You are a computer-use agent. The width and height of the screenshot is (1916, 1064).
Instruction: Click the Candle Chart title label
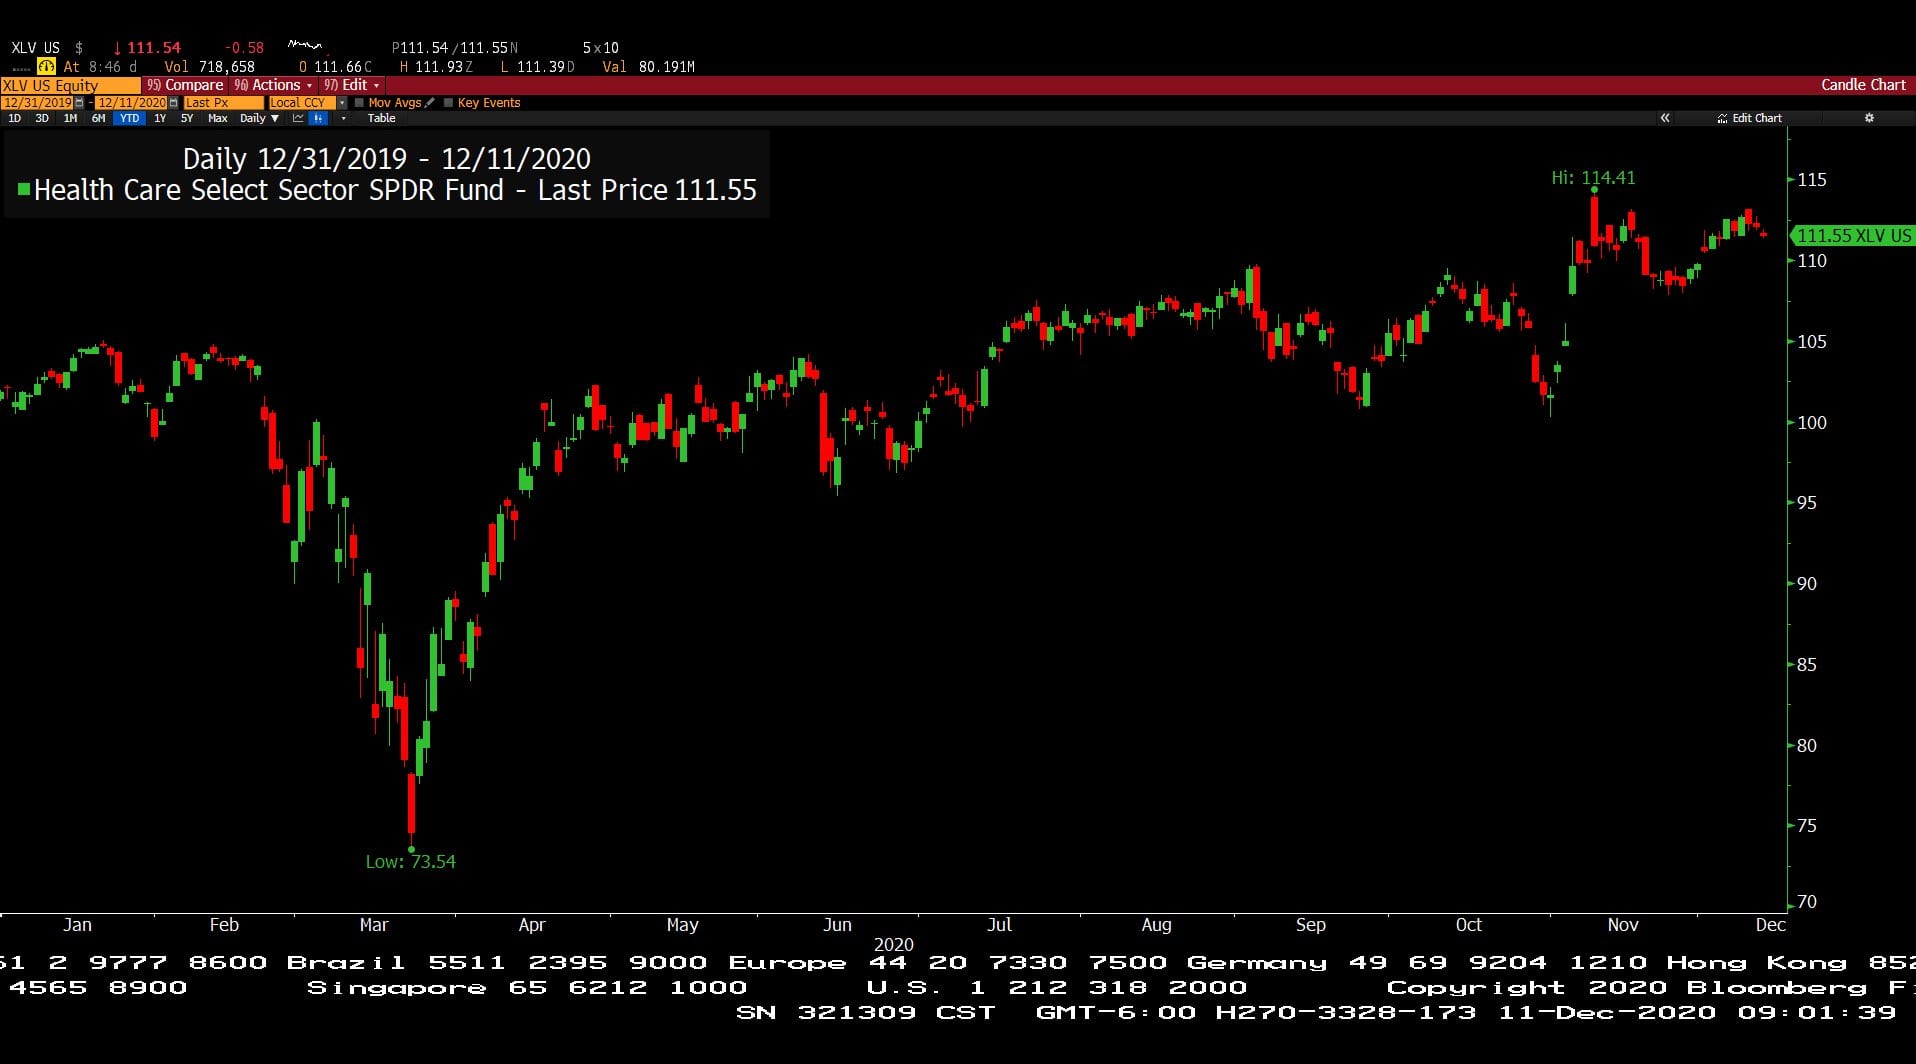1863,85
